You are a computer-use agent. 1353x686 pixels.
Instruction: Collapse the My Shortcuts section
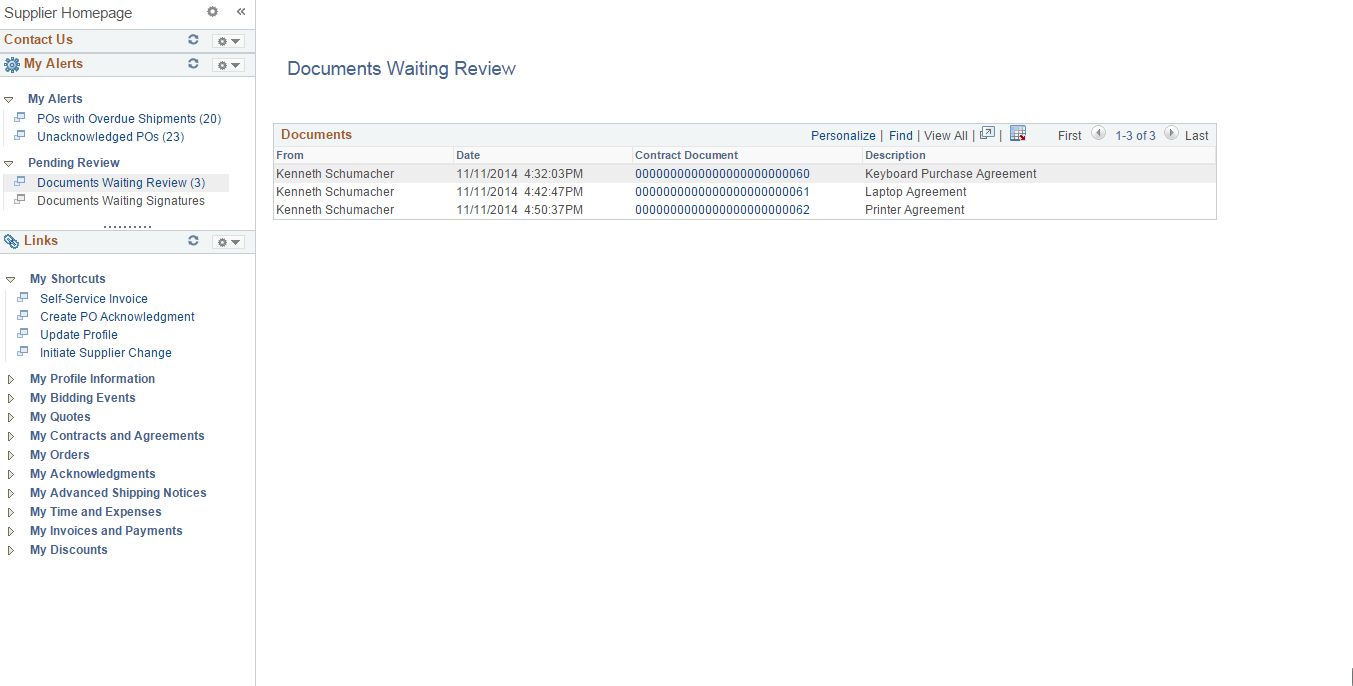click(x=9, y=278)
